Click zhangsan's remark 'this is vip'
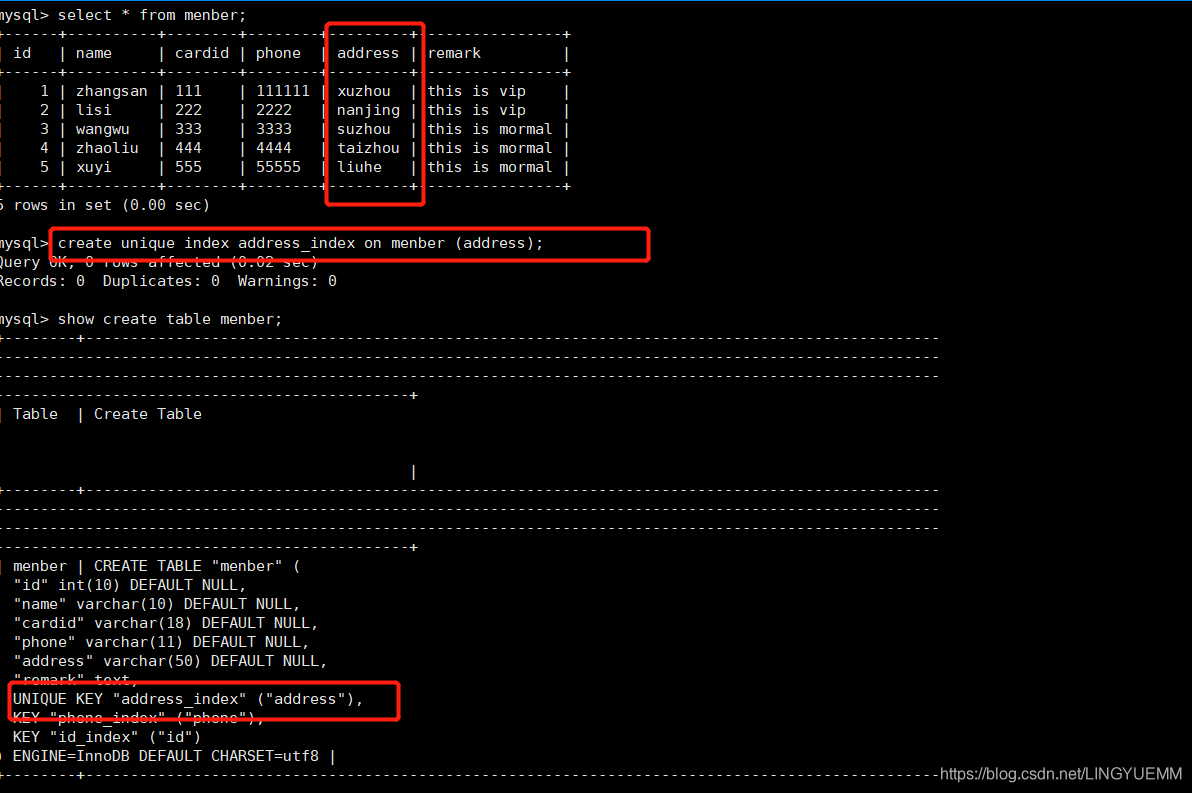The width and height of the screenshot is (1192, 793). pos(477,91)
